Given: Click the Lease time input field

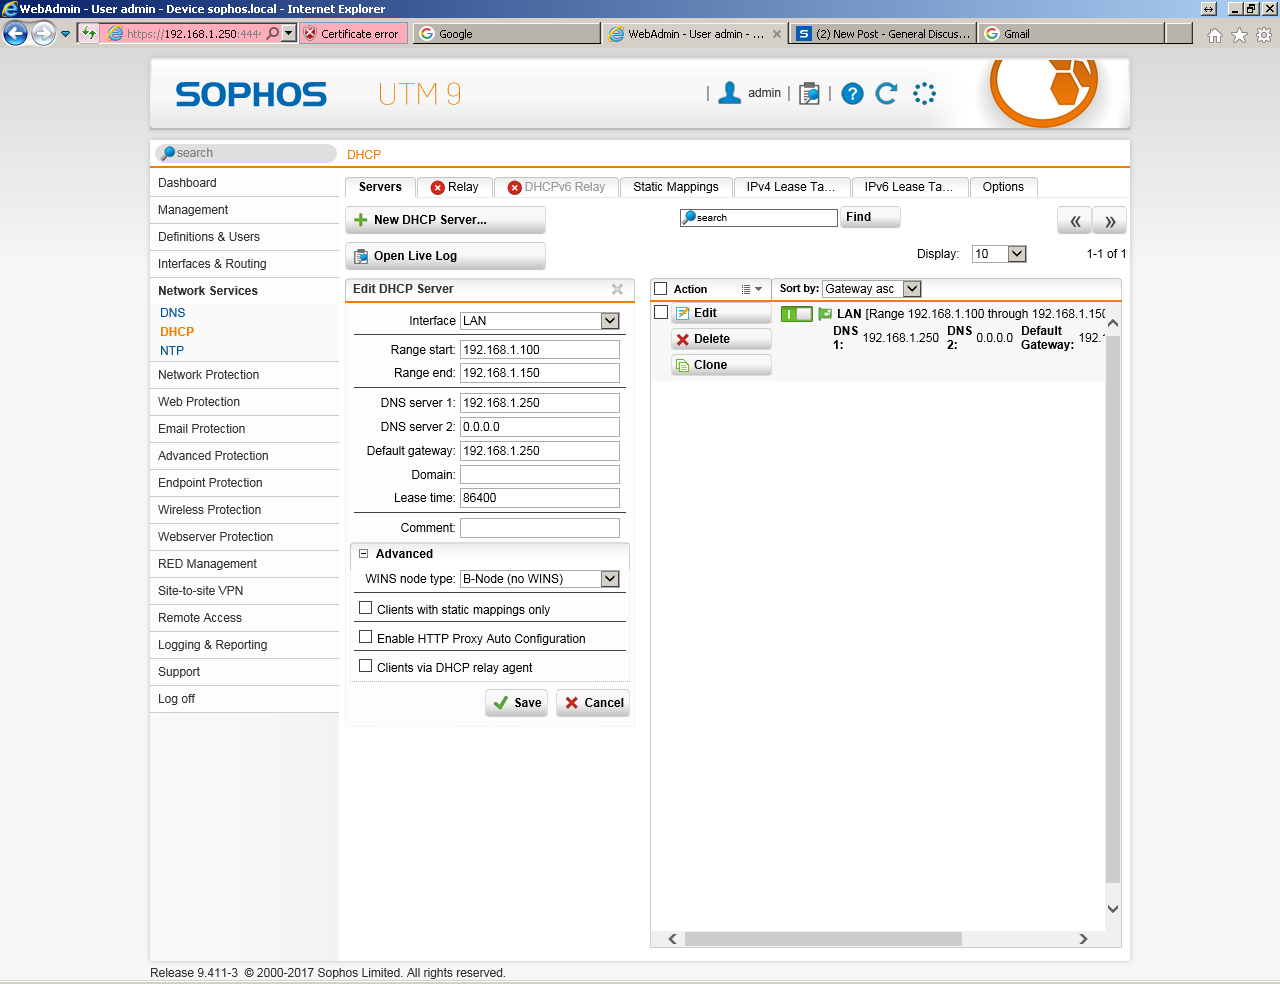Looking at the screenshot, I should 540,498.
